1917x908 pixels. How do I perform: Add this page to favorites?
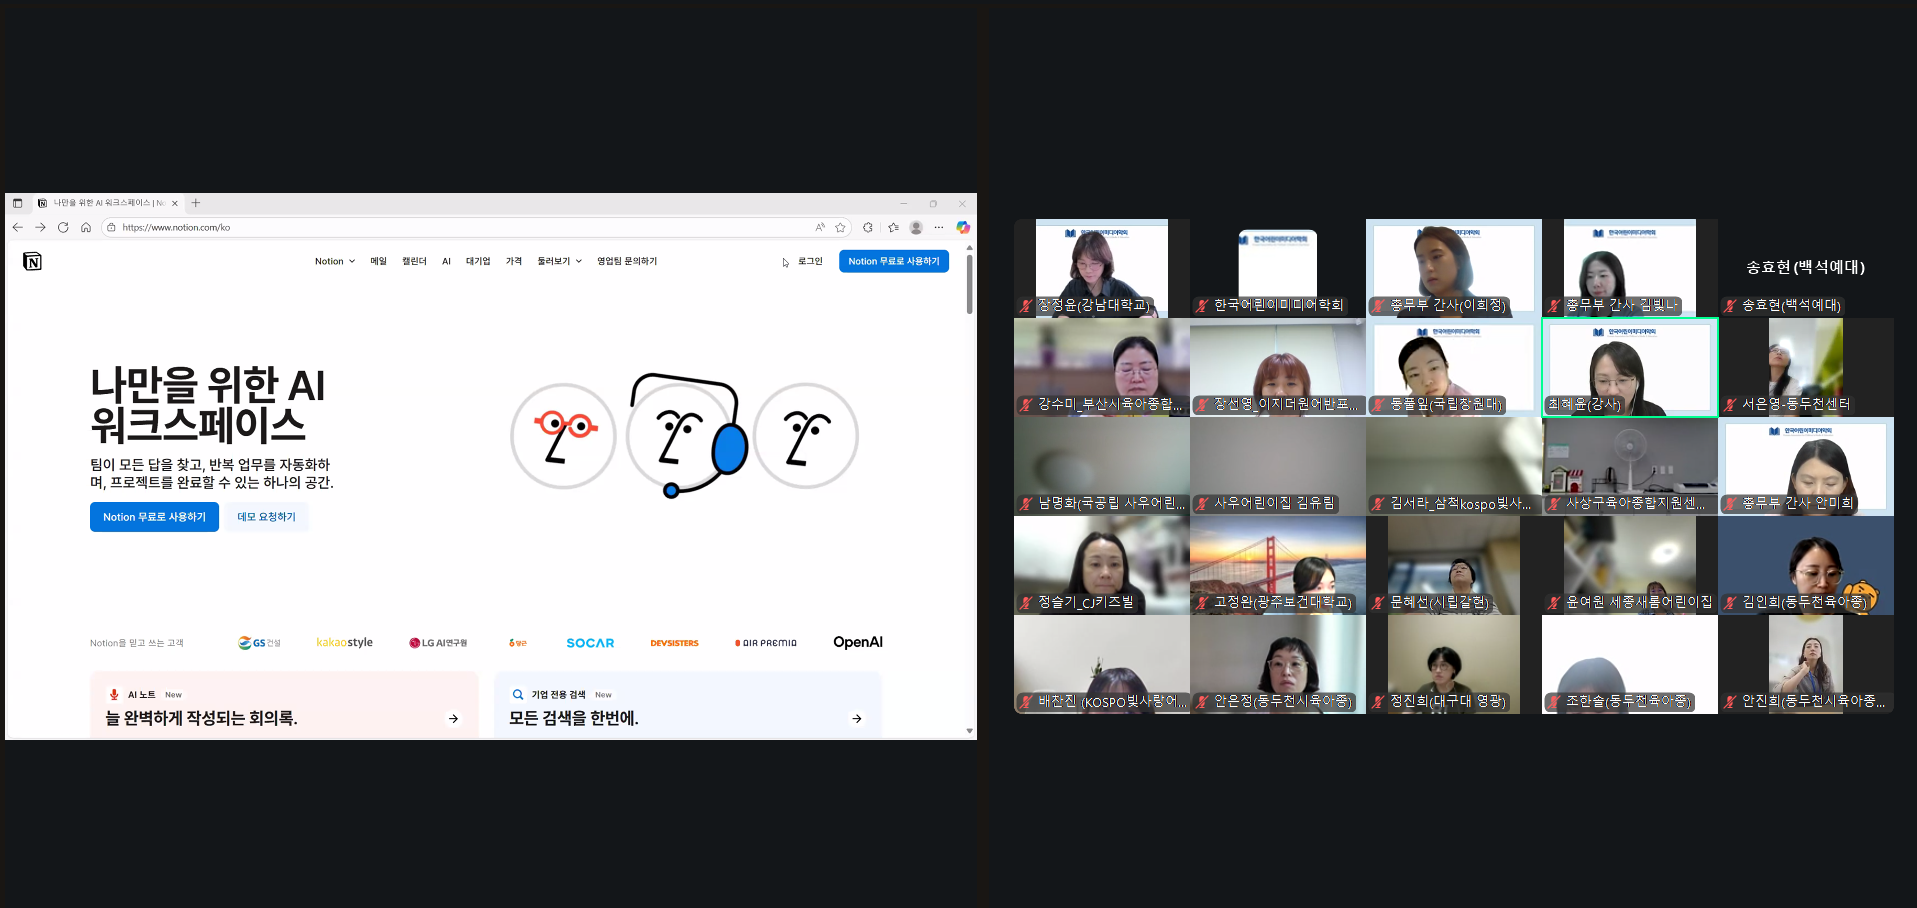pos(840,227)
